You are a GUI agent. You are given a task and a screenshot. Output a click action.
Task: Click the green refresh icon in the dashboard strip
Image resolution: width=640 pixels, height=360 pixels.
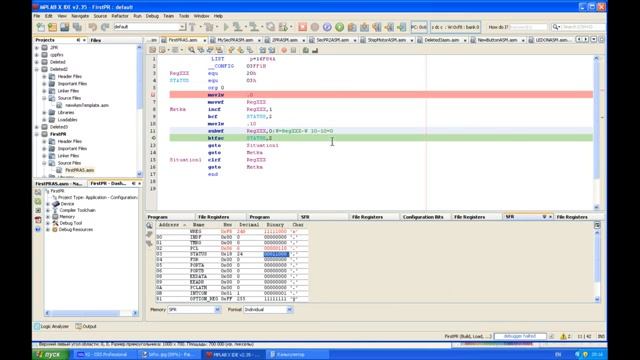click(x=38, y=201)
